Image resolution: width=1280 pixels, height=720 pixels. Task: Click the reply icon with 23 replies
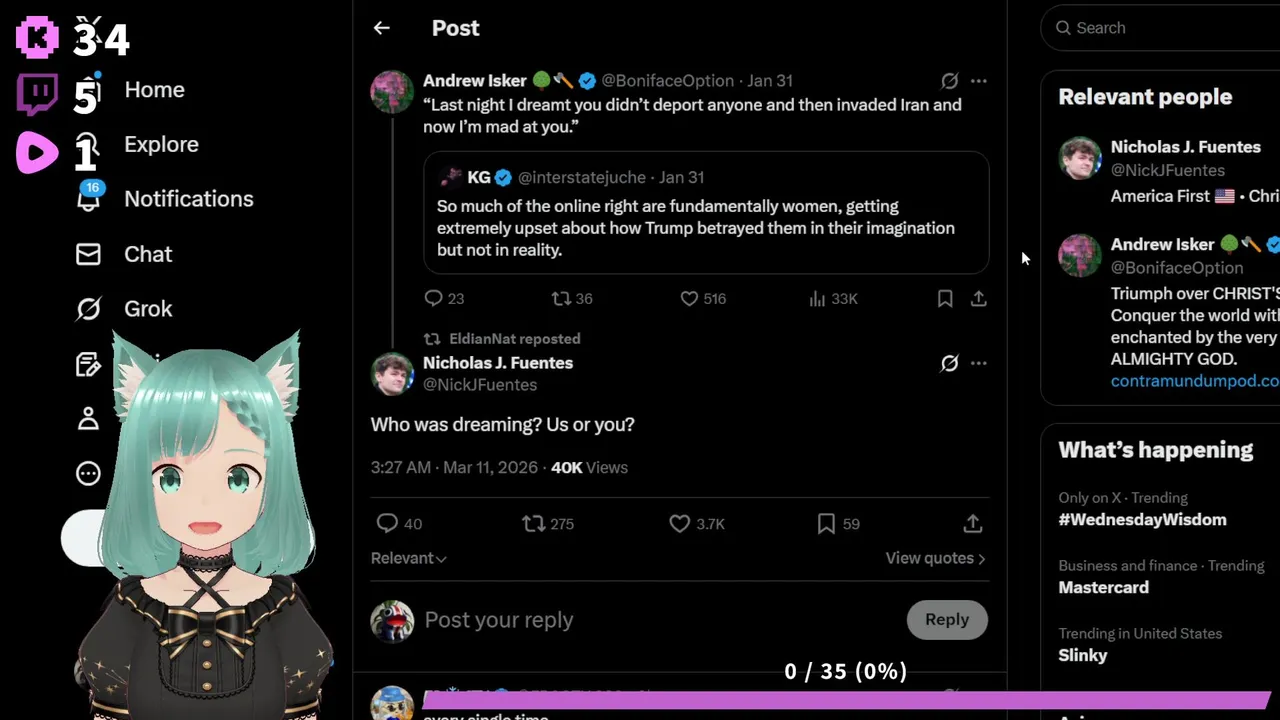pos(433,298)
